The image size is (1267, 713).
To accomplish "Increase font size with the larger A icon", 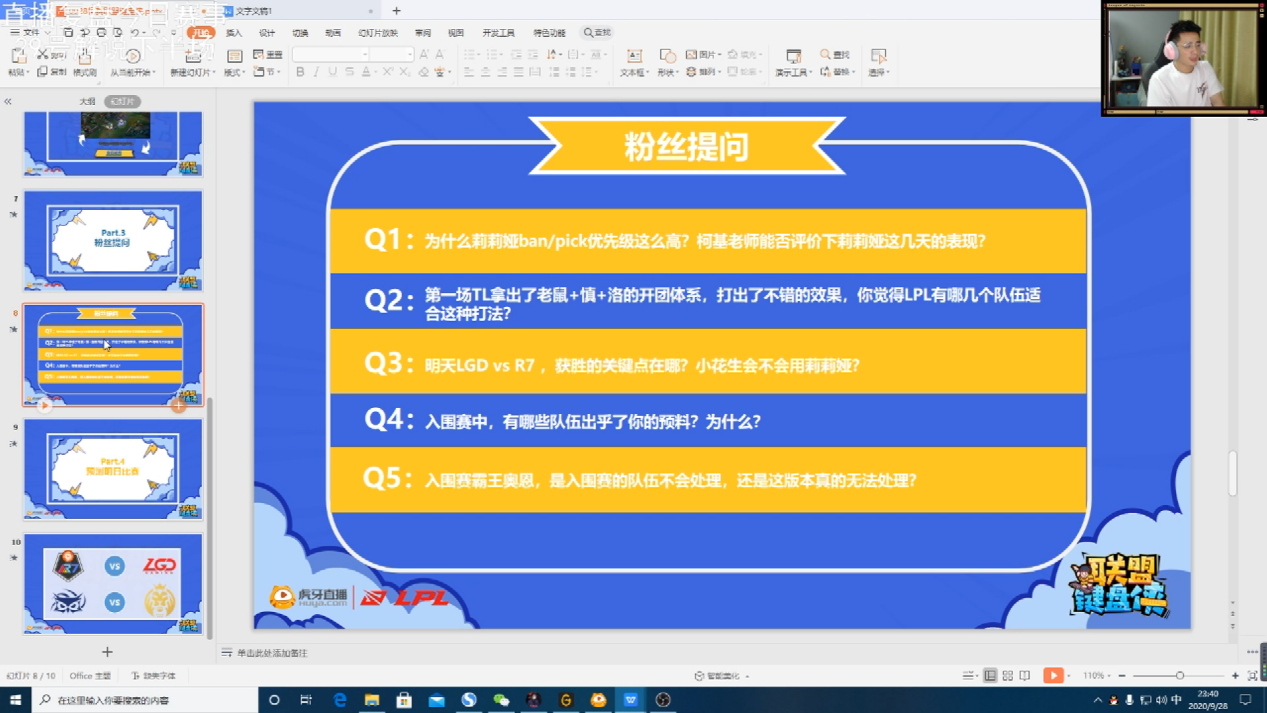I will (x=424, y=54).
